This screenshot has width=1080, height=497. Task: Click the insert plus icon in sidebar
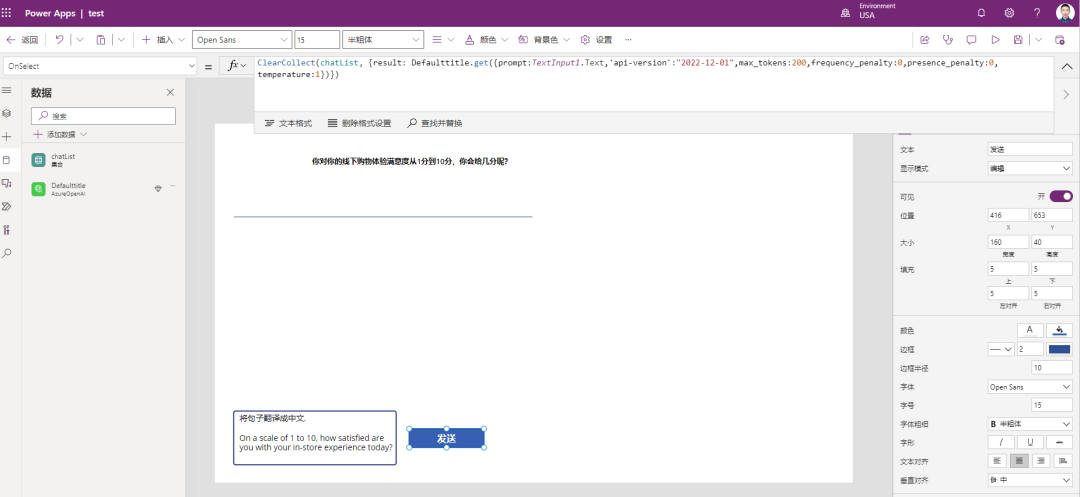(7, 136)
